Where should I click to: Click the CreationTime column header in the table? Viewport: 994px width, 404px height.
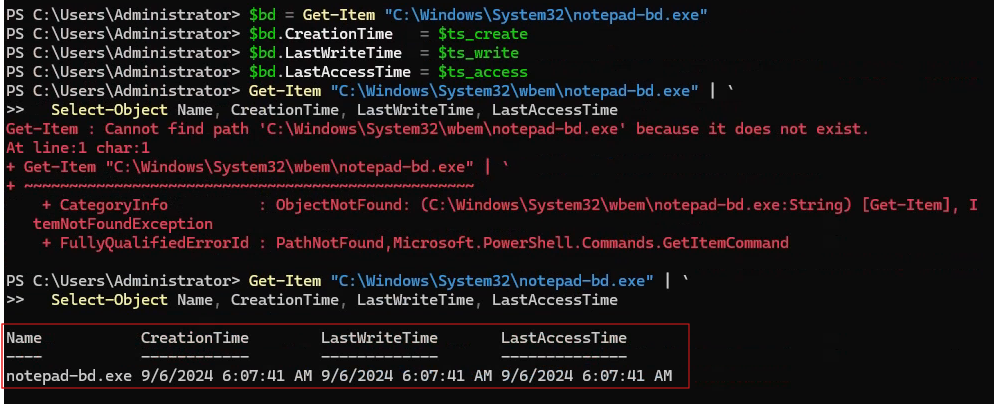(x=194, y=338)
